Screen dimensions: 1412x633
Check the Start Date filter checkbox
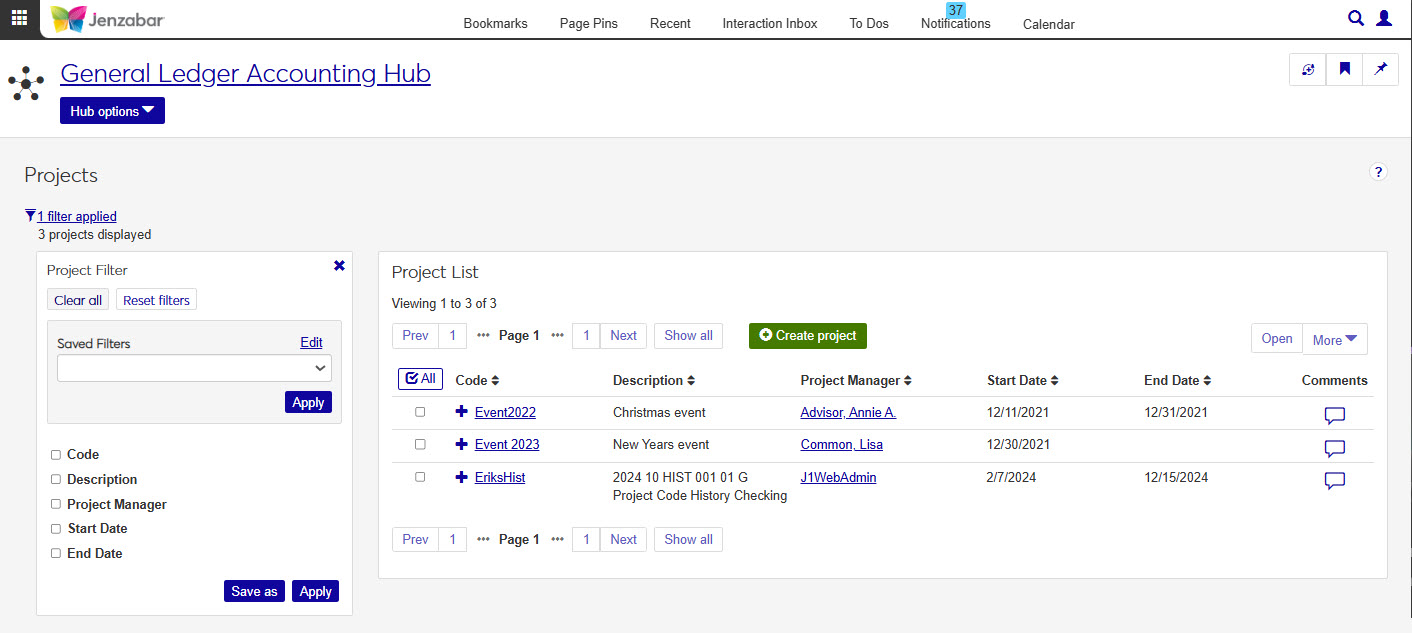[x=56, y=529]
